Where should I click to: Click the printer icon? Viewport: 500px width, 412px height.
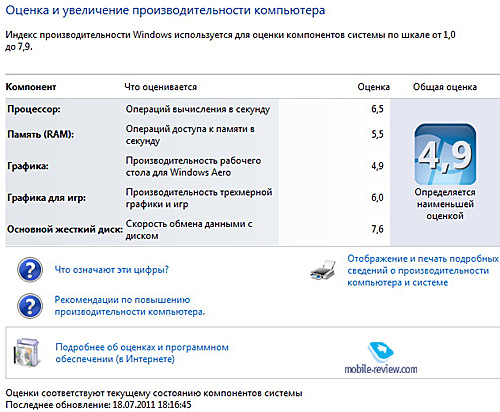[x=323, y=270]
